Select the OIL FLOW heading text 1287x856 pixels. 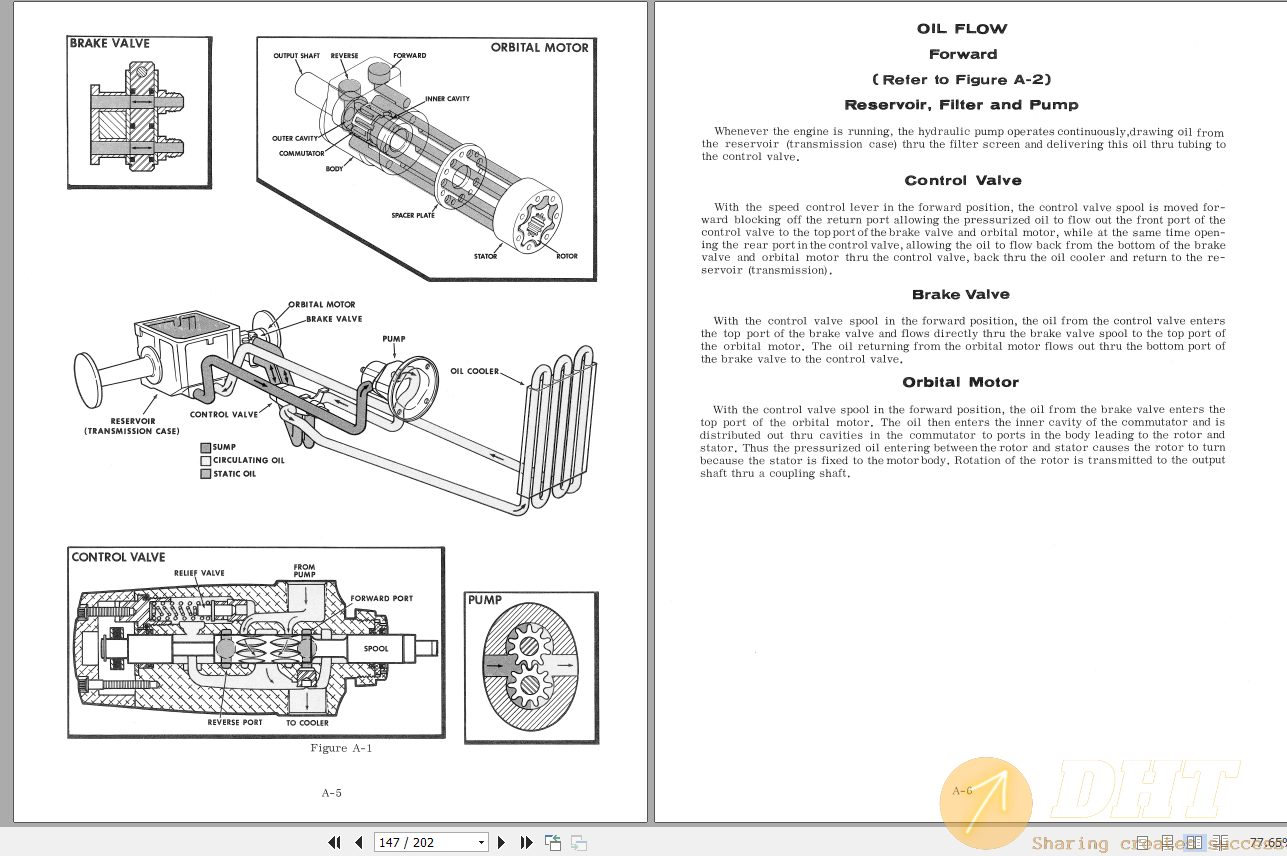(962, 28)
